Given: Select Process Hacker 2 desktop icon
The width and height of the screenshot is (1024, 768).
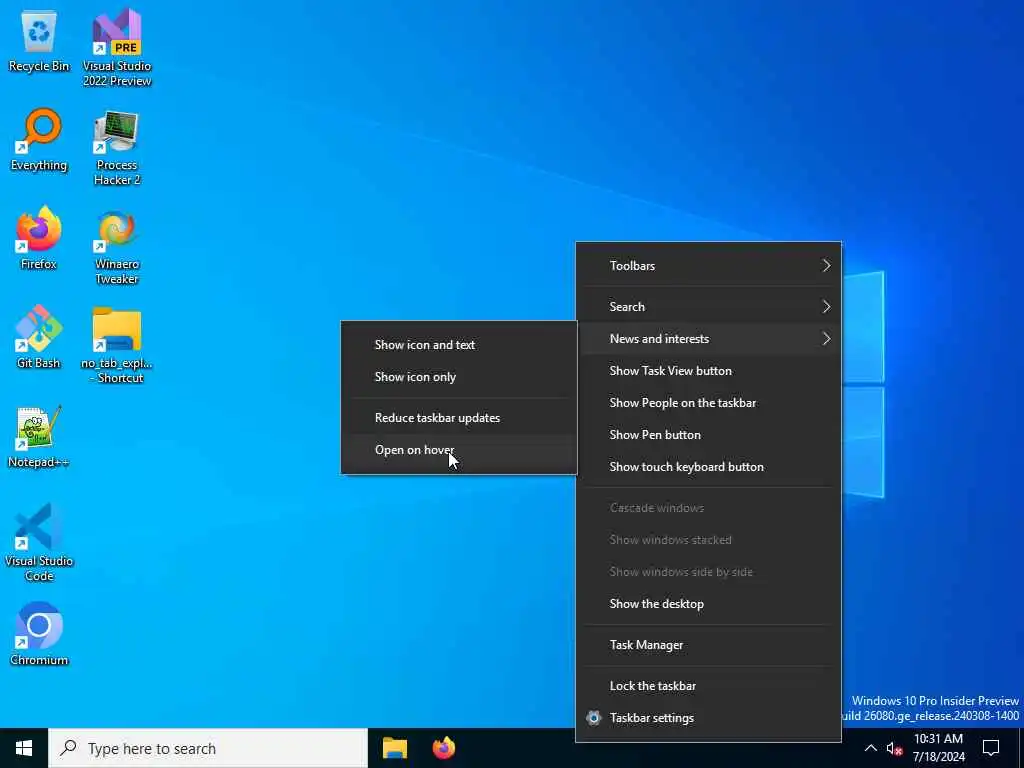Looking at the screenshot, I should click(x=117, y=148).
